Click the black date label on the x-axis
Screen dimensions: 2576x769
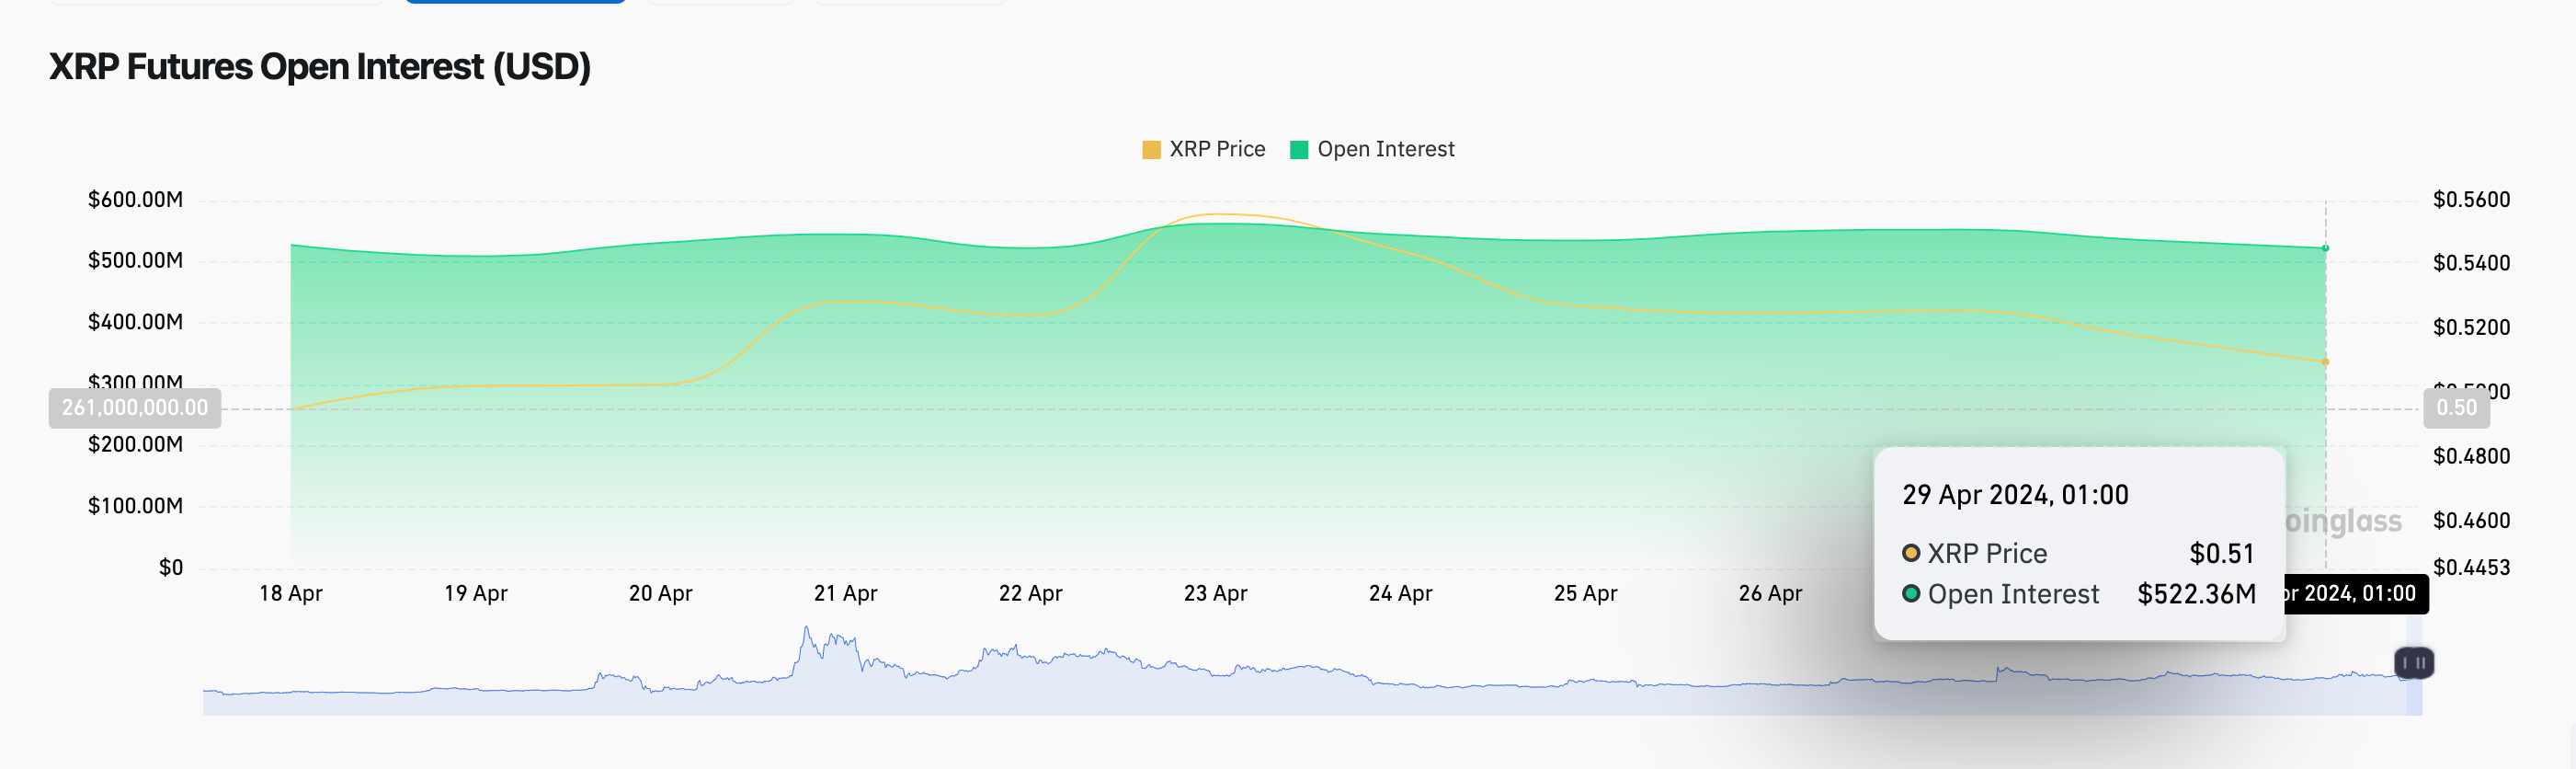[x=2357, y=594]
